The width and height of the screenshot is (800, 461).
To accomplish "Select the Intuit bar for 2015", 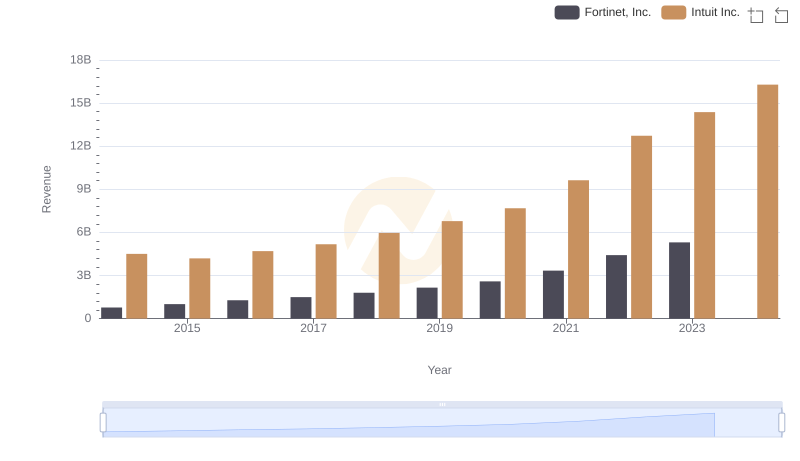I will (199, 288).
